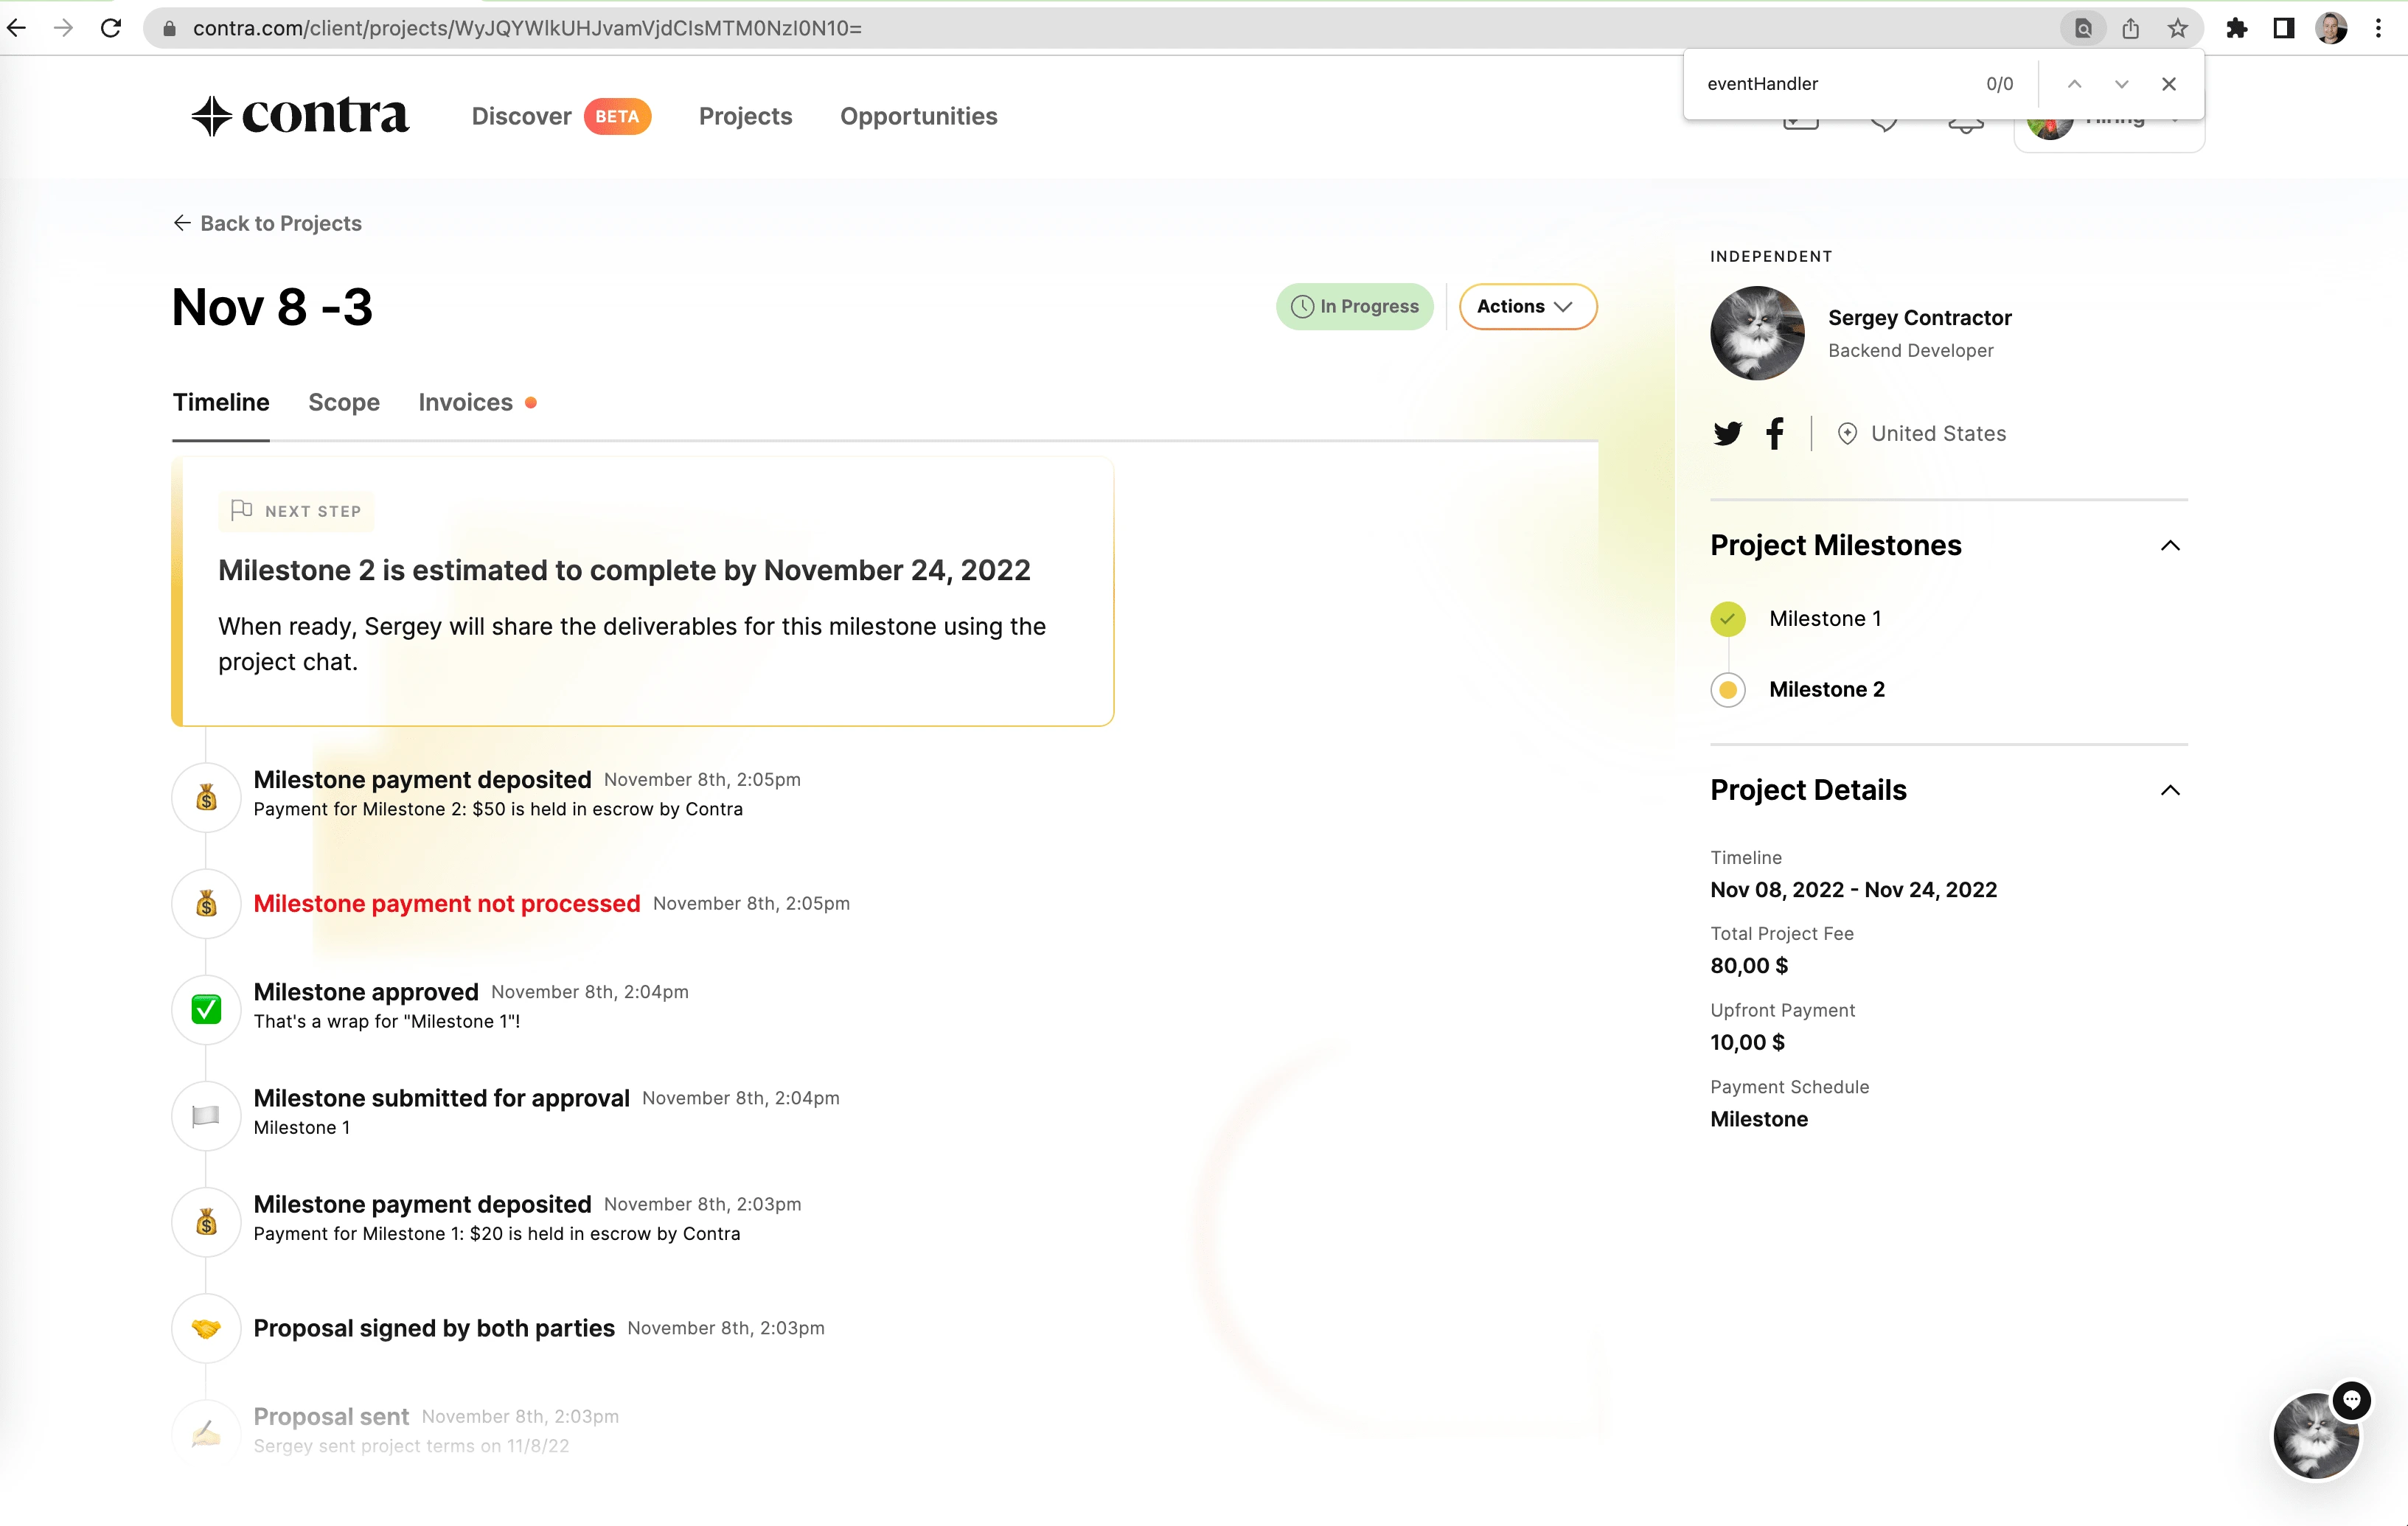Image resolution: width=2408 pixels, height=1526 pixels.
Task: Click Nov 08, 2022 - Nov 24, 2022 timeline
Action: (x=1853, y=890)
